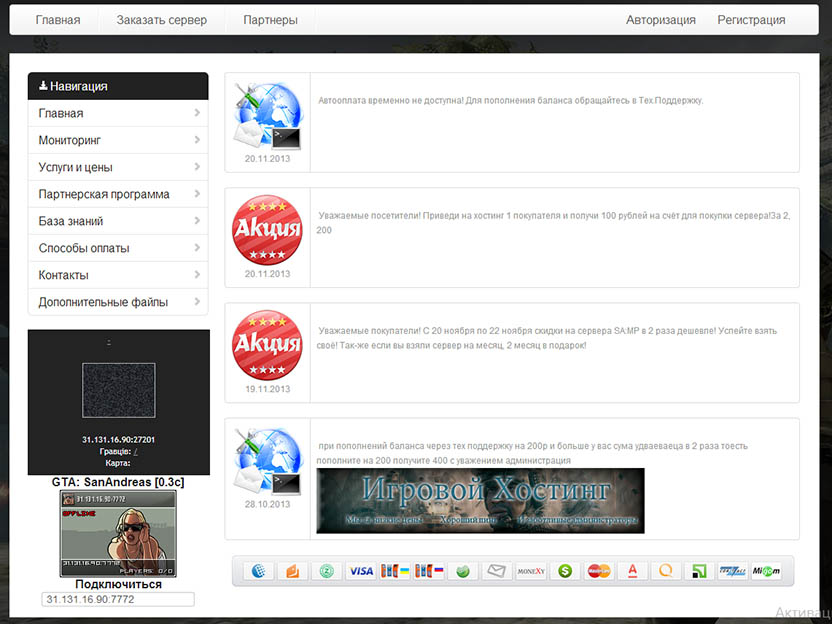The height and width of the screenshot is (624, 832).
Task: Select the VISA payment icon
Action: coord(360,571)
